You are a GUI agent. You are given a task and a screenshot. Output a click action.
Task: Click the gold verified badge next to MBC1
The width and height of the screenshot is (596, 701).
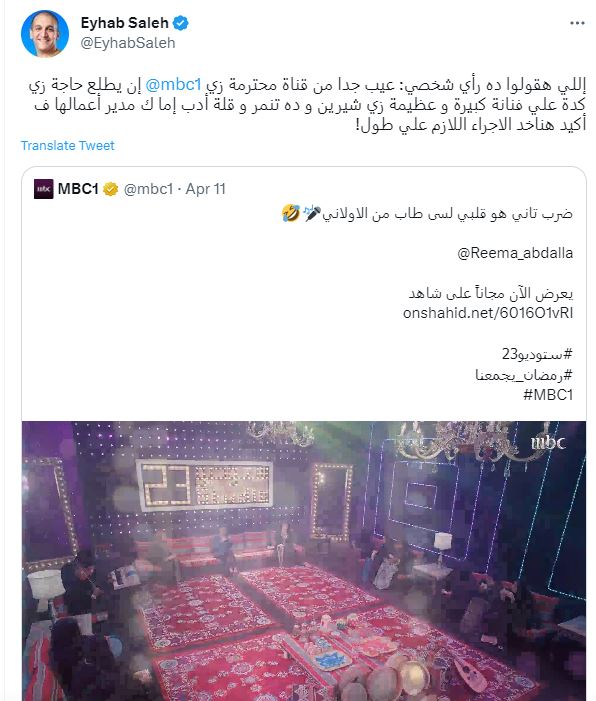(110, 190)
